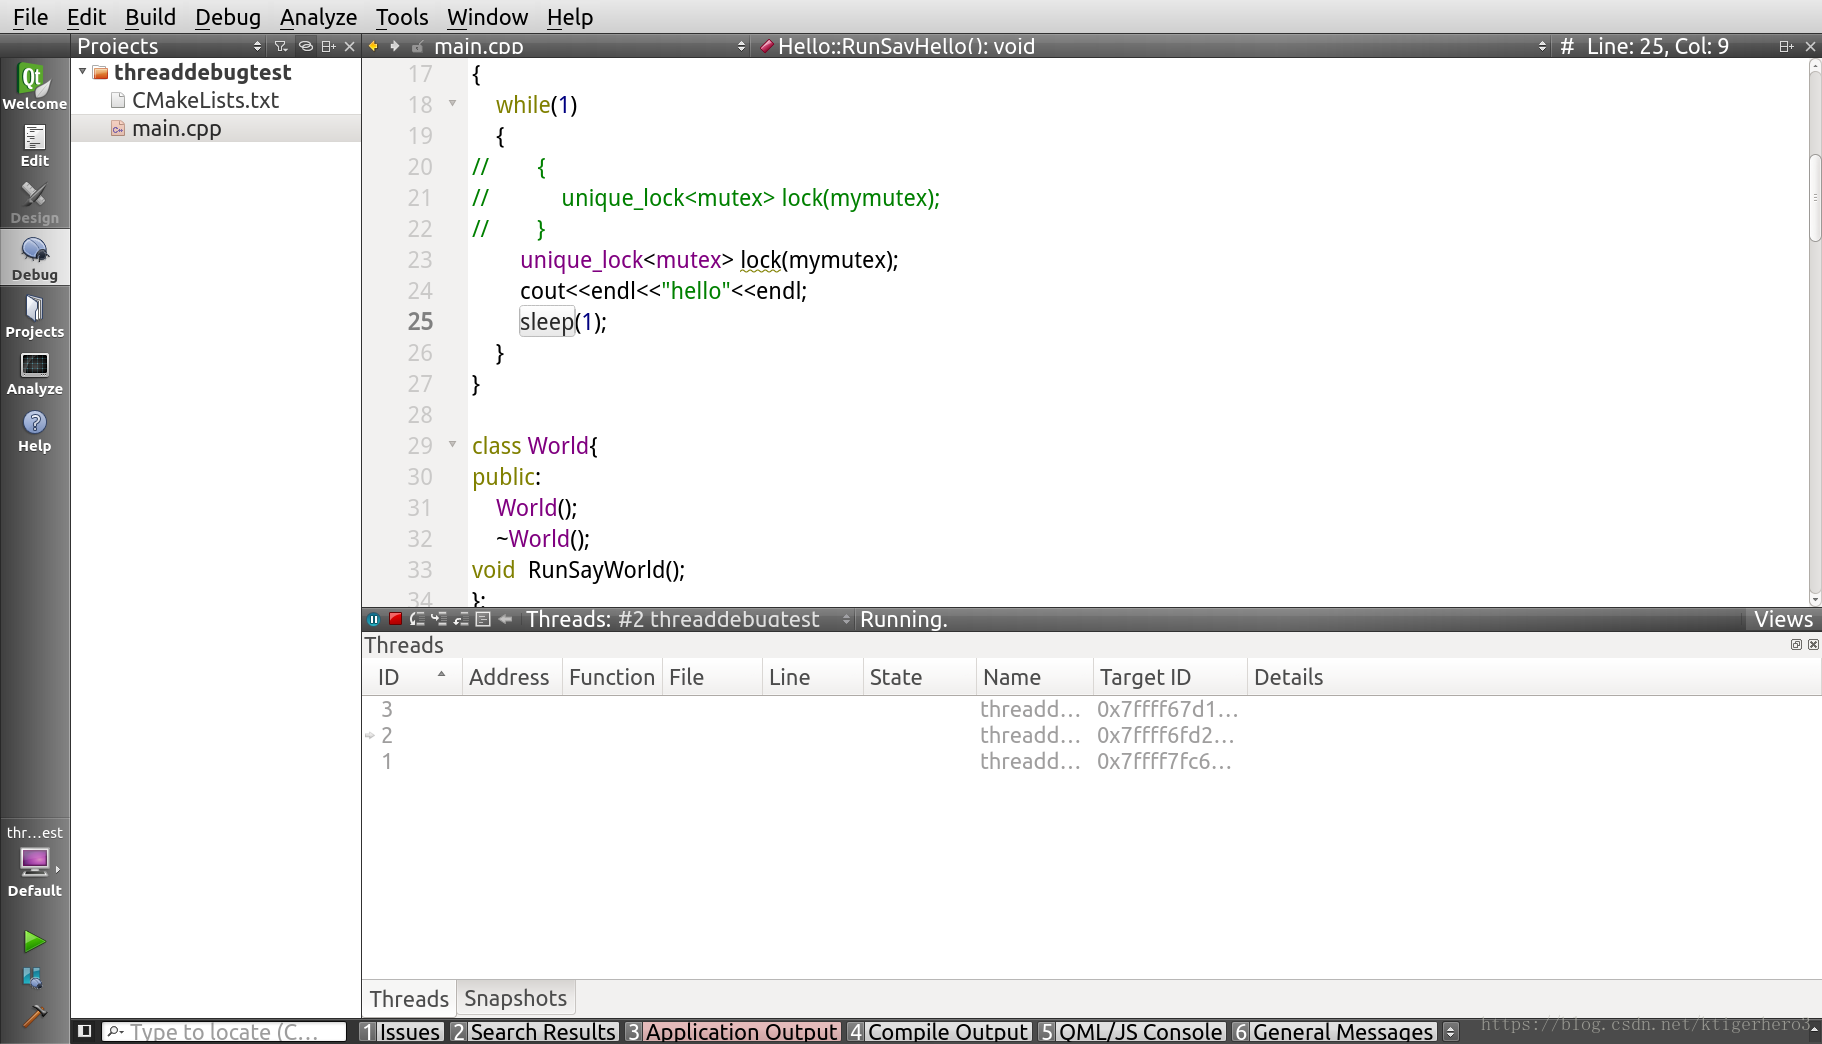Click the Step Over debugger icon
The width and height of the screenshot is (1822, 1044).
[417, 619]
